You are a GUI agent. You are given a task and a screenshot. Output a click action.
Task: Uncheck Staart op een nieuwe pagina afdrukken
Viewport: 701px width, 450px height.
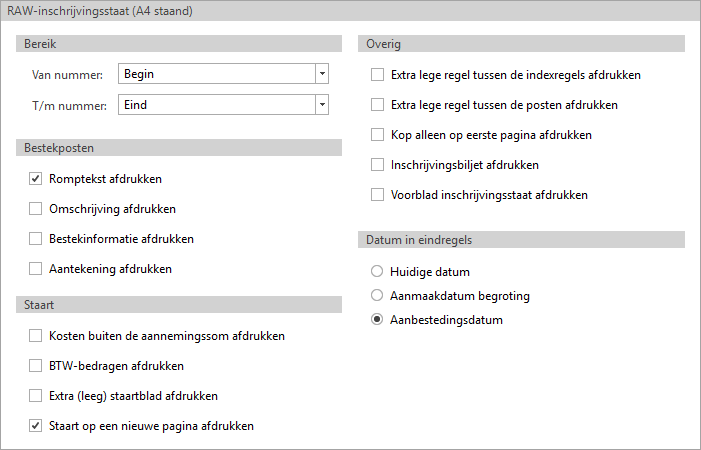click(36, 426)
